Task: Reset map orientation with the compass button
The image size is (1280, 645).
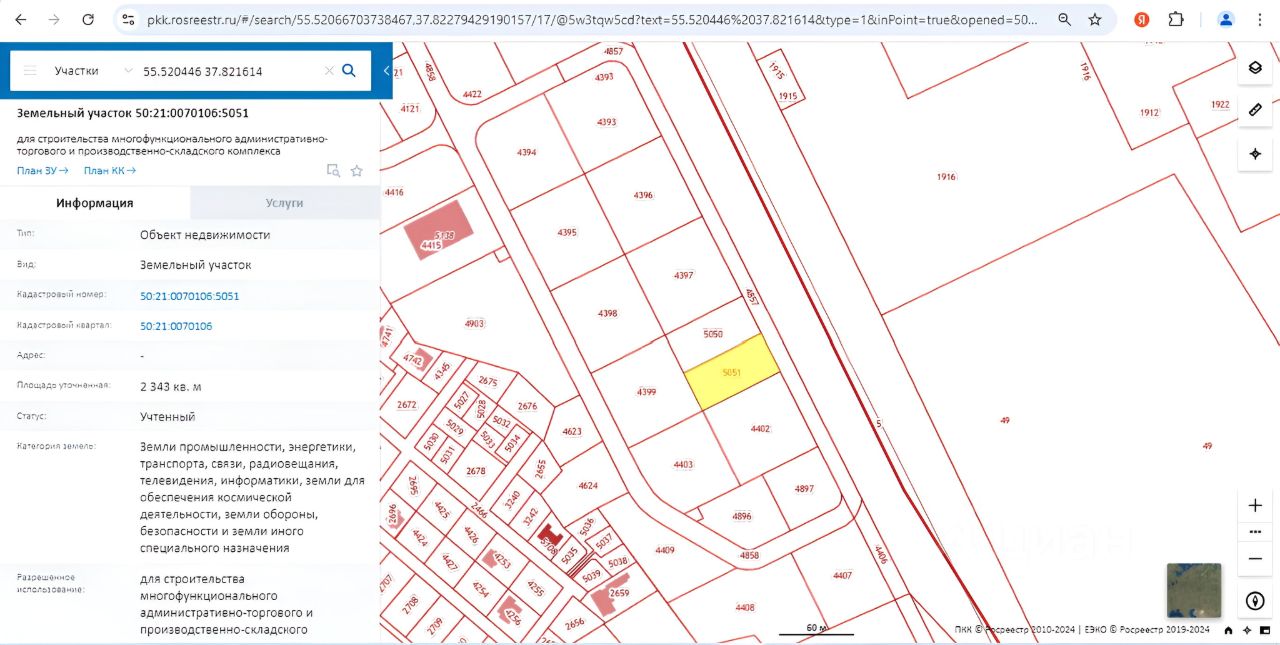Action: click(x=1255, y=602)
